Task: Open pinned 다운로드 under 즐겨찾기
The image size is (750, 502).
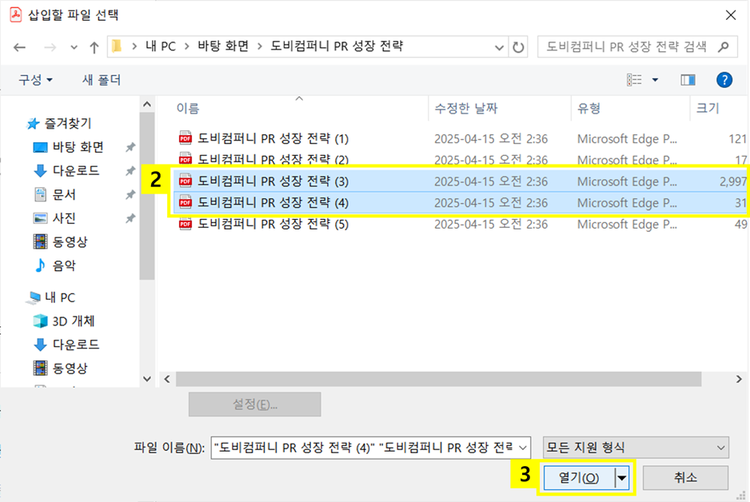Action: click(66, 170)
